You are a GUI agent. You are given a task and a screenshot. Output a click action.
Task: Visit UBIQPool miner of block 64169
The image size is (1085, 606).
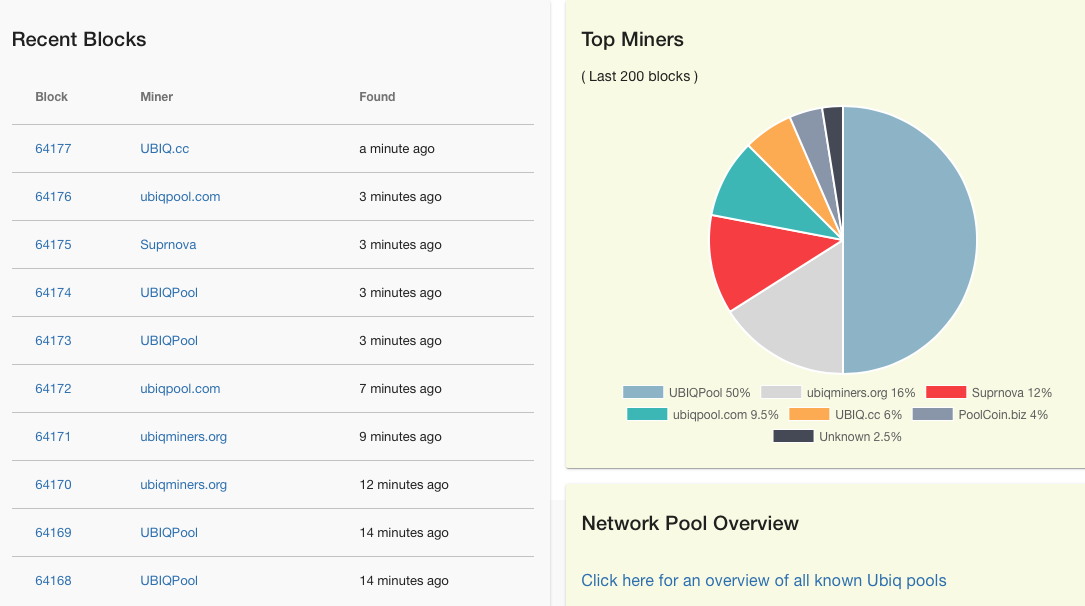(169, 533)
